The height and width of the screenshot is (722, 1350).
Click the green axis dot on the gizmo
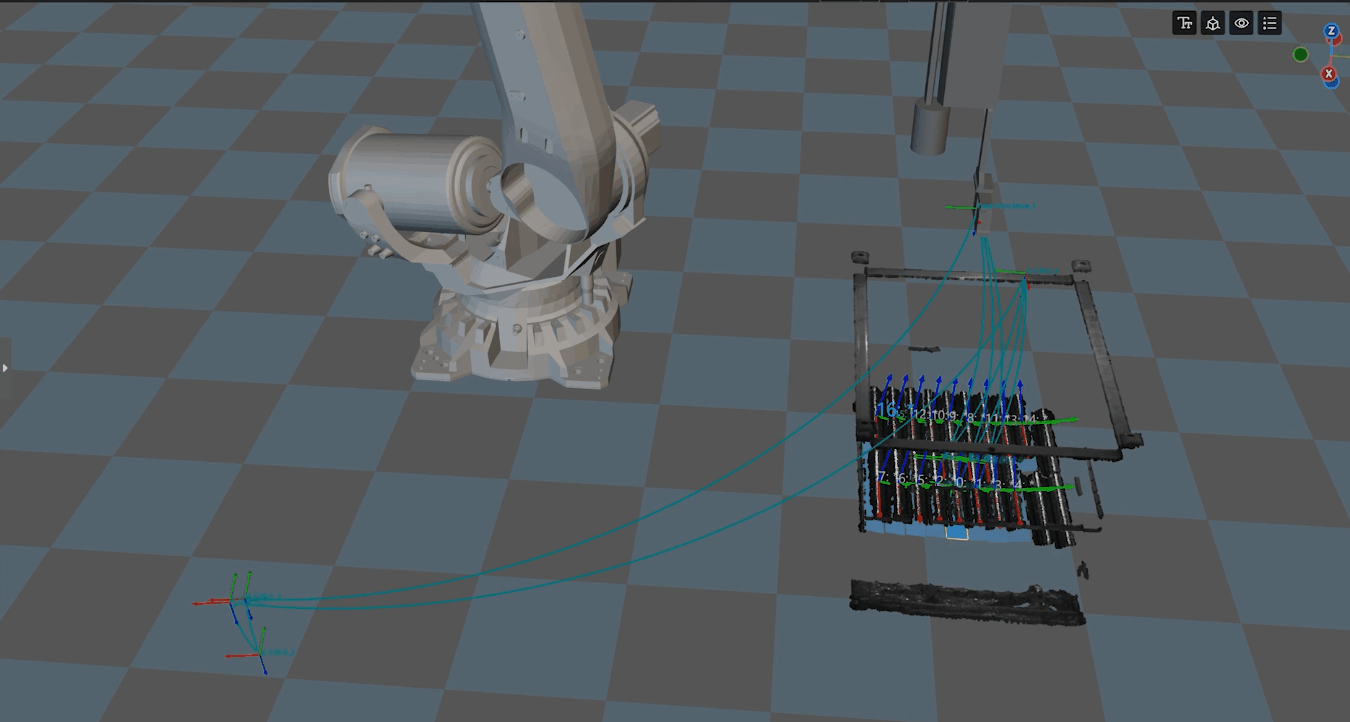pyautogui.click(x=1300, y=54)
